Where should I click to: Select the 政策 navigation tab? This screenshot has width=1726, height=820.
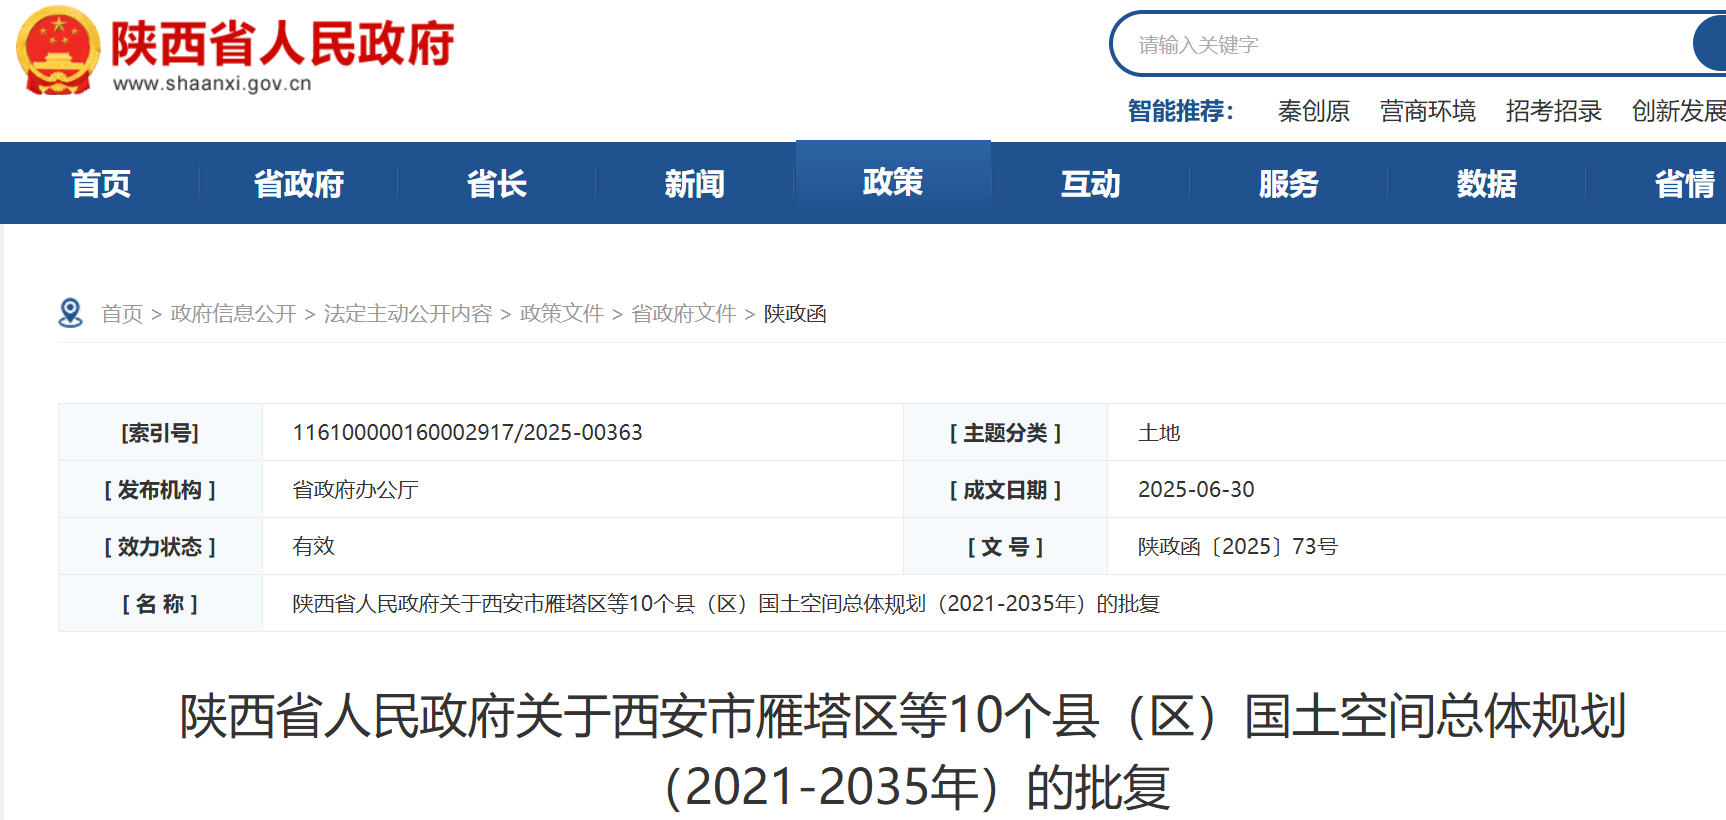coord(893,182)
